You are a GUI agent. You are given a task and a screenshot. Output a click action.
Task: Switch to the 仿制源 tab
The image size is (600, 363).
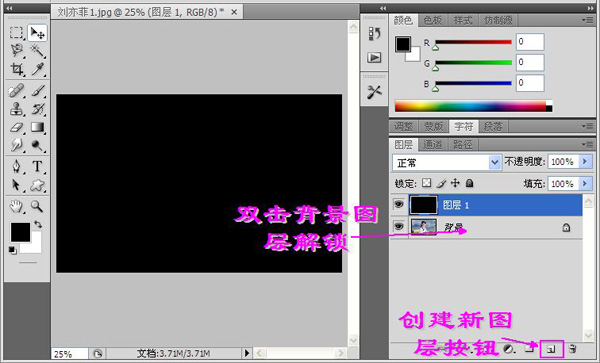click(x=498, y=20)
